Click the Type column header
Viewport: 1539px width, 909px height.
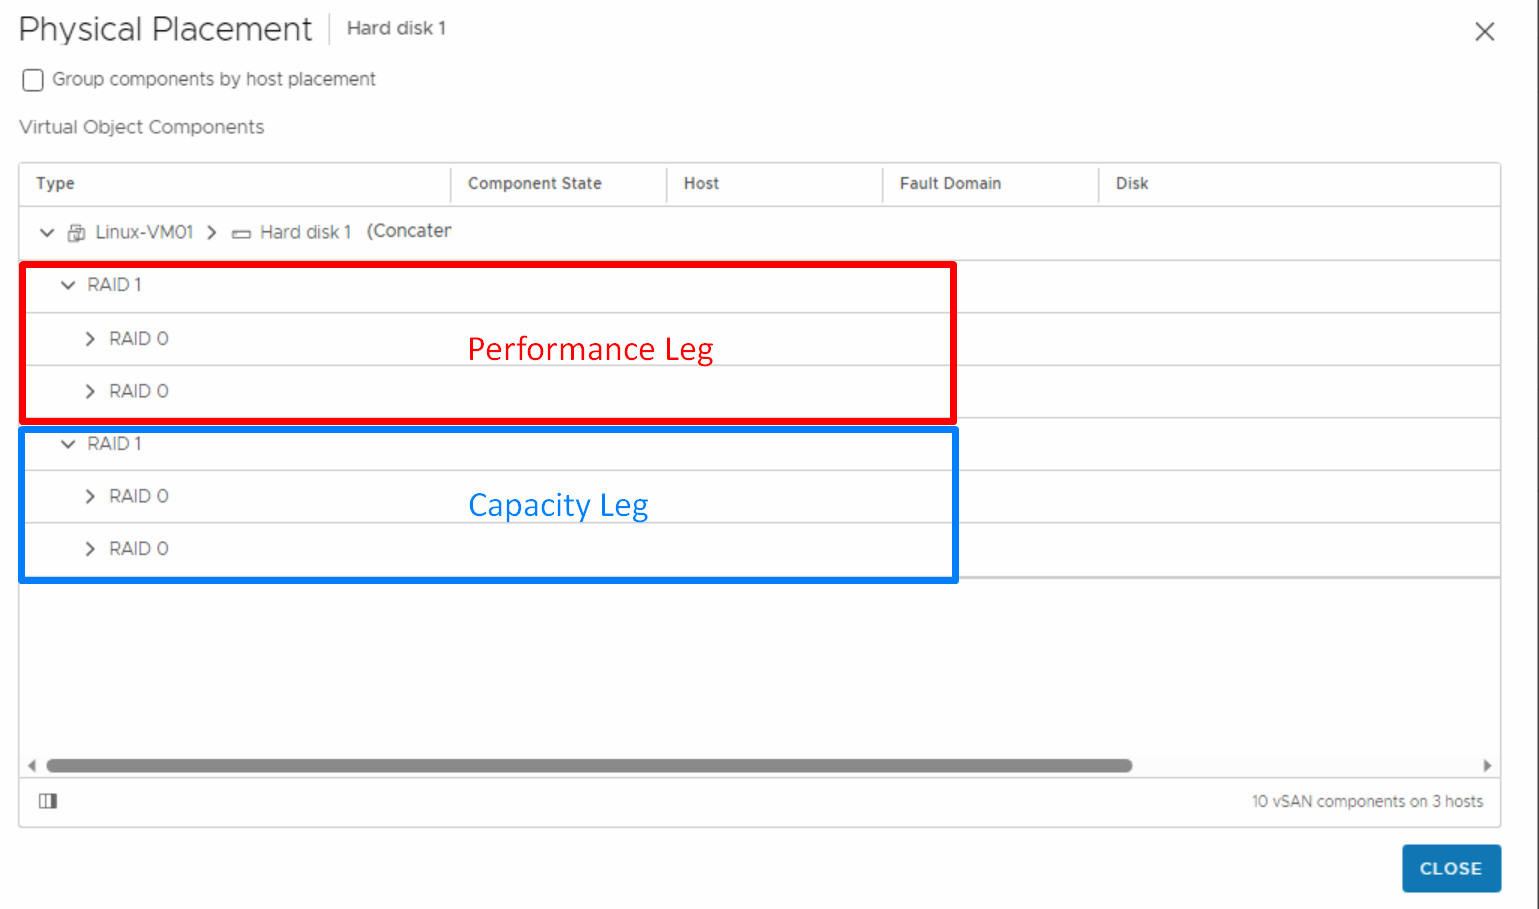pyautogui.click(x=55, y=183)
